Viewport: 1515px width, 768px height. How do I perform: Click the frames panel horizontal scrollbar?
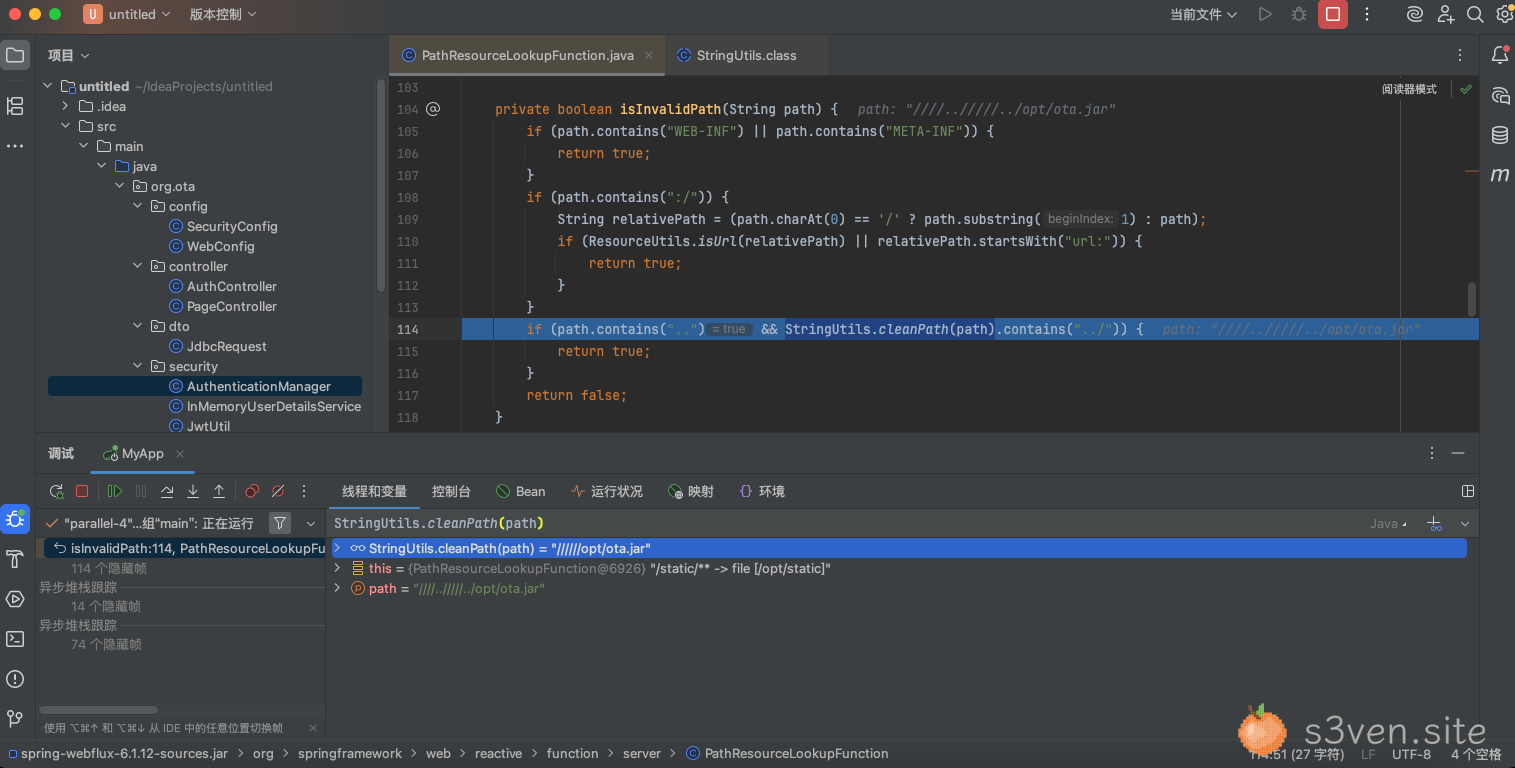pos(98,710)
